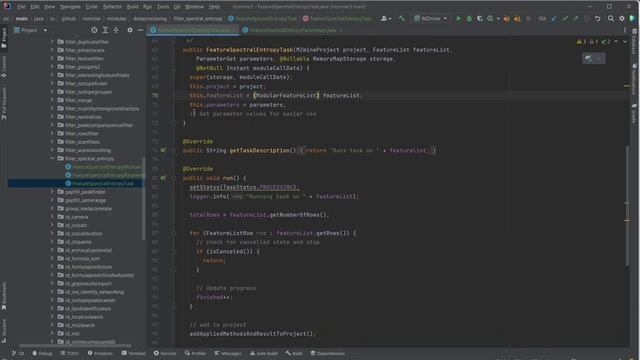The image size is (640, 360).
Task: Run with Coverage icon in toolbar
Action: (x=480, y=18)
